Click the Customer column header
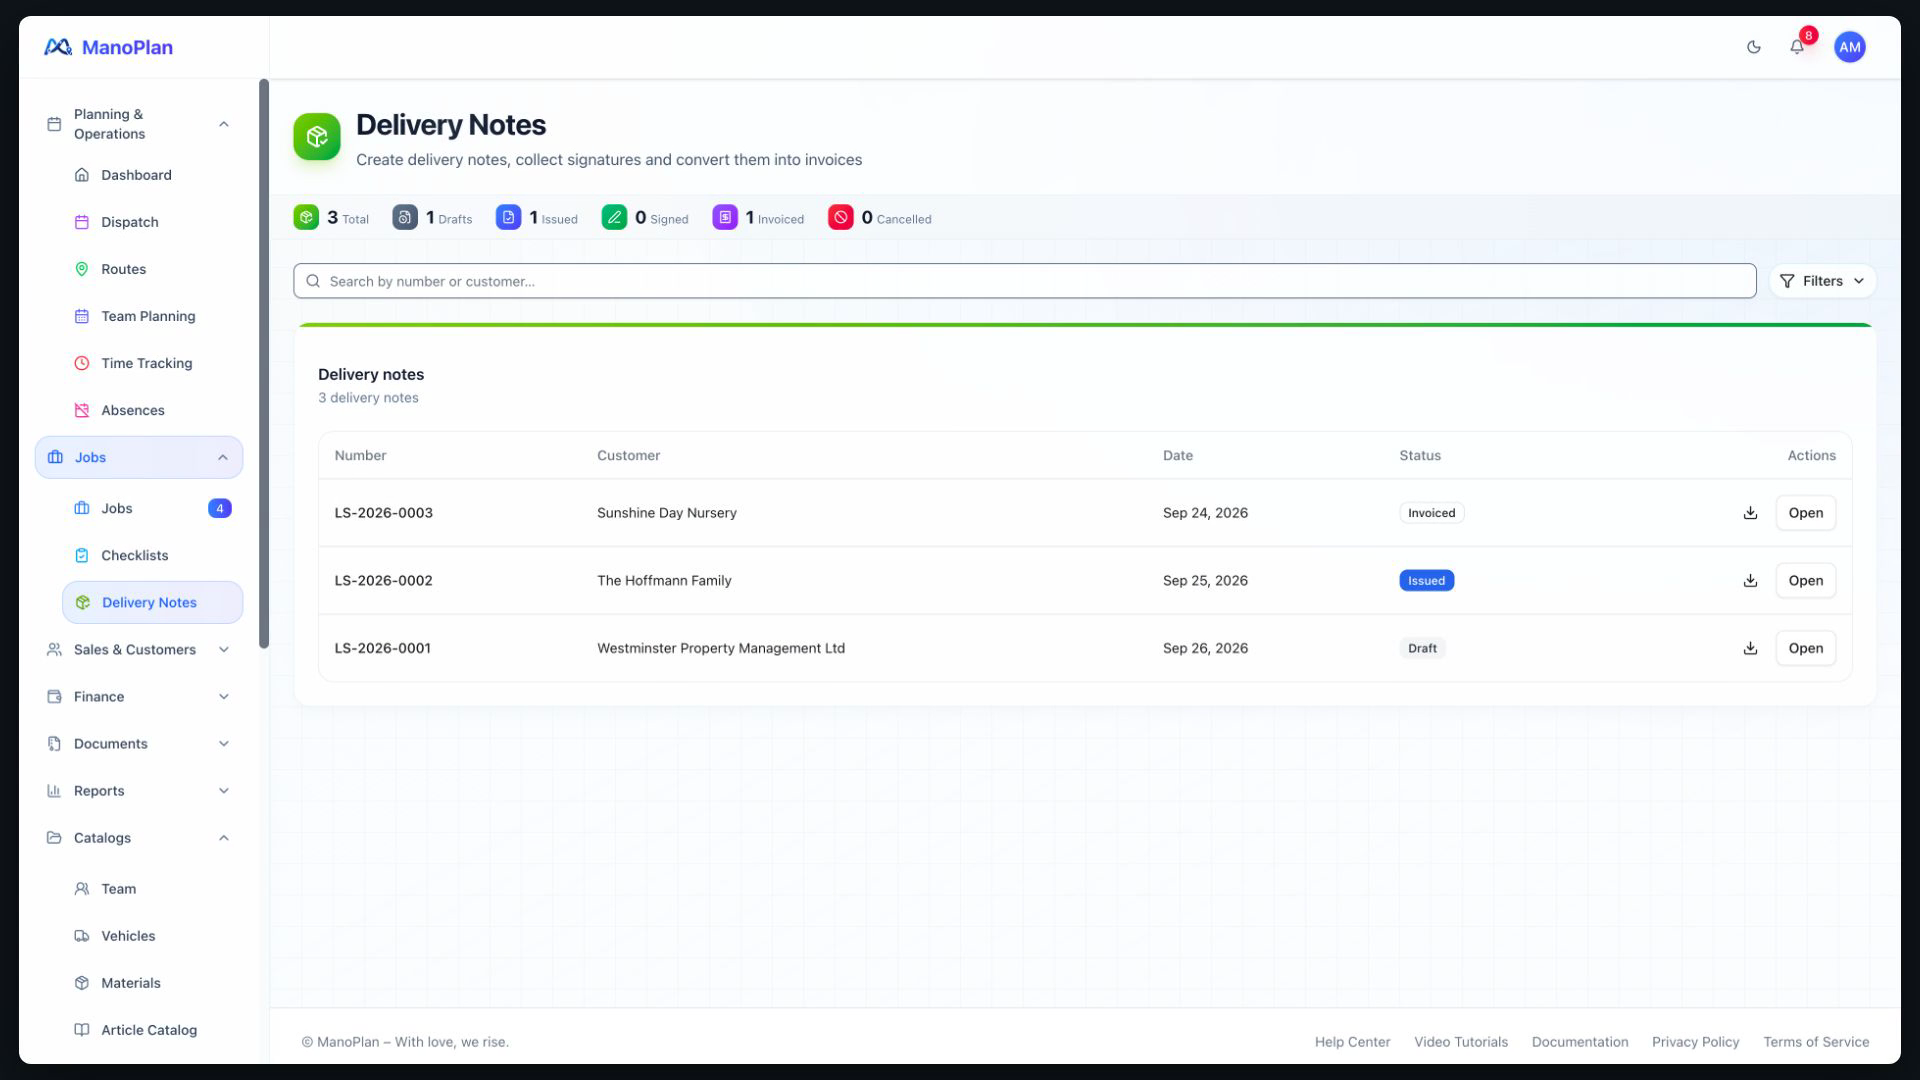This screenshot has height=1080, width=1920. [628, 455]
